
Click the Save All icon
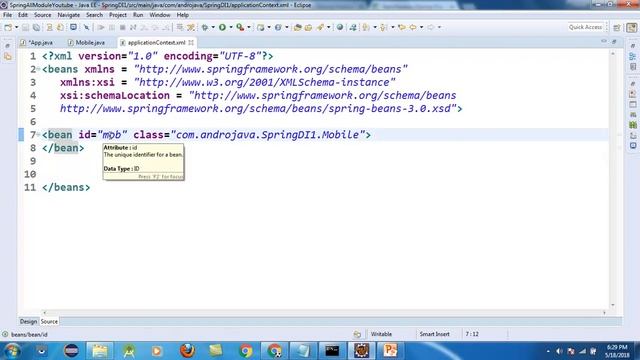pyautogui.click(x=36, y=27)
